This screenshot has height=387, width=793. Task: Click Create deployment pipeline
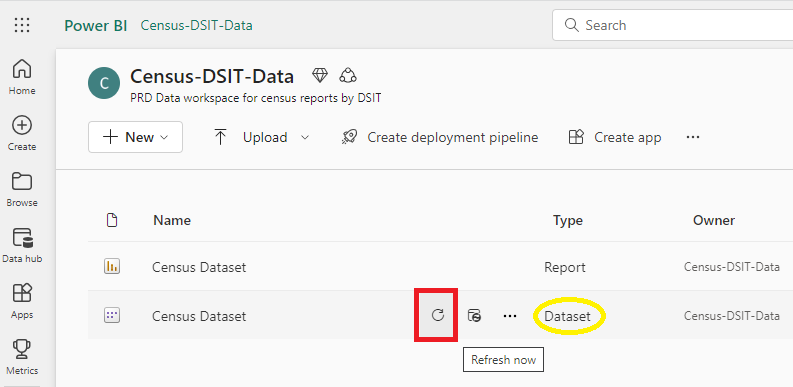439,137
